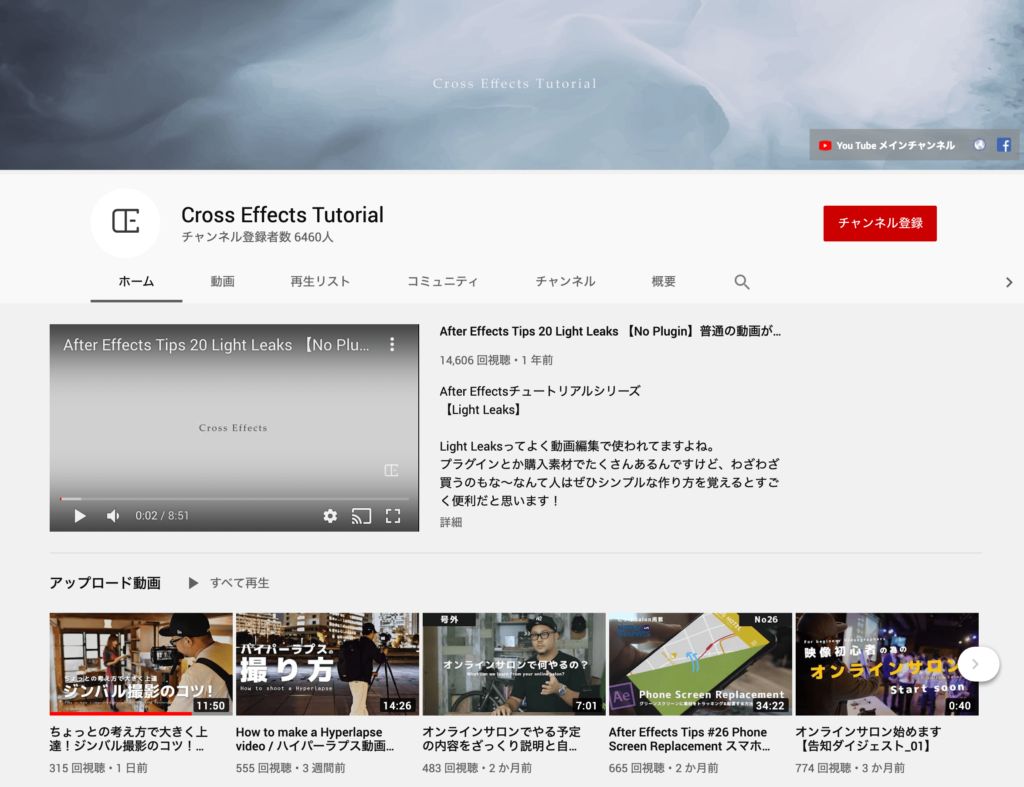The height and width of the screenshot is (787, 1024).
Task: Show the 概要 tab
Action: coord(664,281)
